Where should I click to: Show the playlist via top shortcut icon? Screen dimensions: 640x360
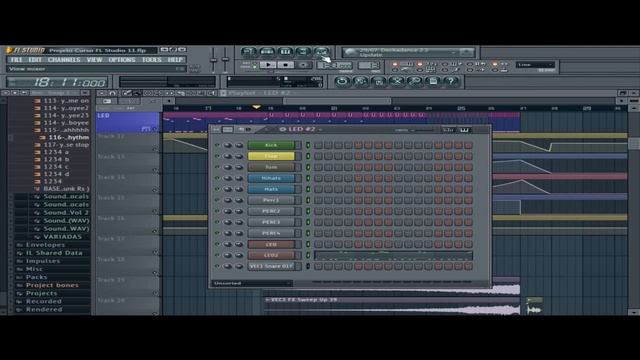tap(249, 52)
